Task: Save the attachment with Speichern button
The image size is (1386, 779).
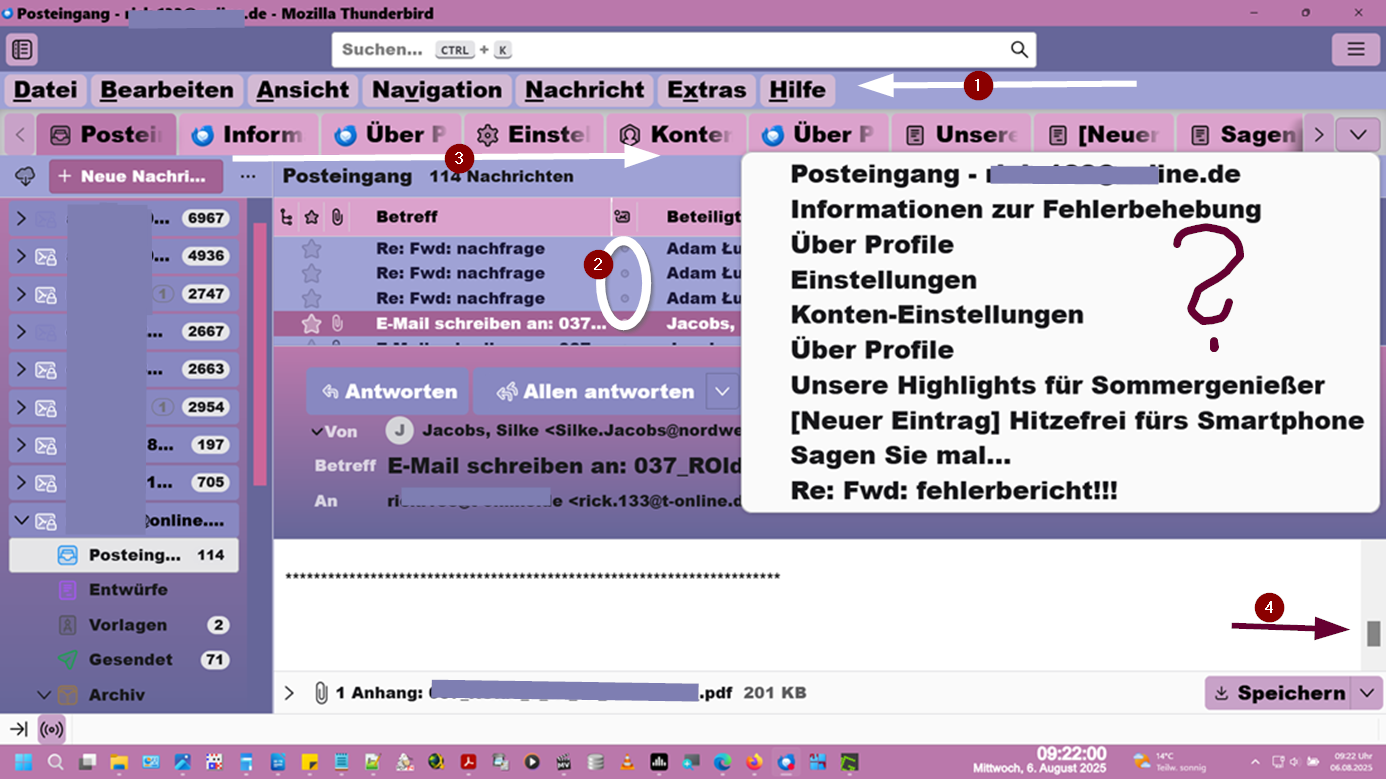Action: 1278,692
